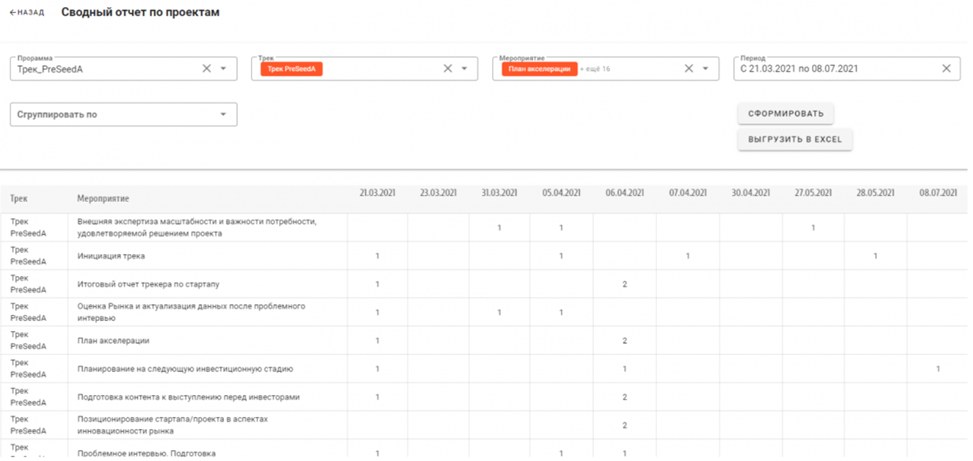
Task: Select the Инициация трека row
Action: point(486,256)
